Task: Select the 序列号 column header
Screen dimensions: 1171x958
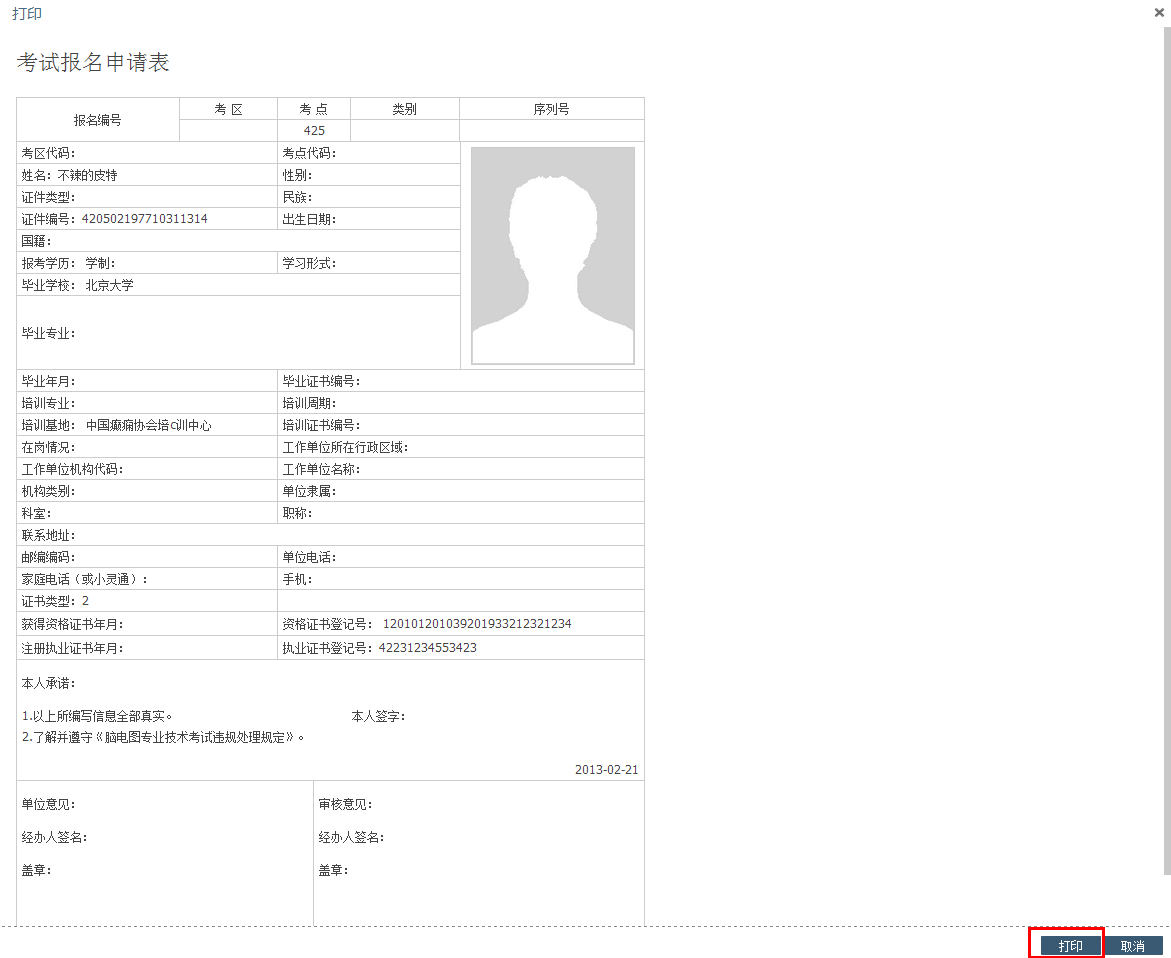Action: pos(551,107)
